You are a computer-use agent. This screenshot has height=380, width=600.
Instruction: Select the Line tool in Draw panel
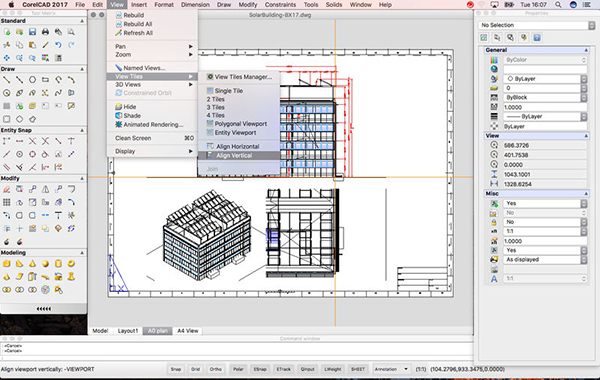coord(7,80)
